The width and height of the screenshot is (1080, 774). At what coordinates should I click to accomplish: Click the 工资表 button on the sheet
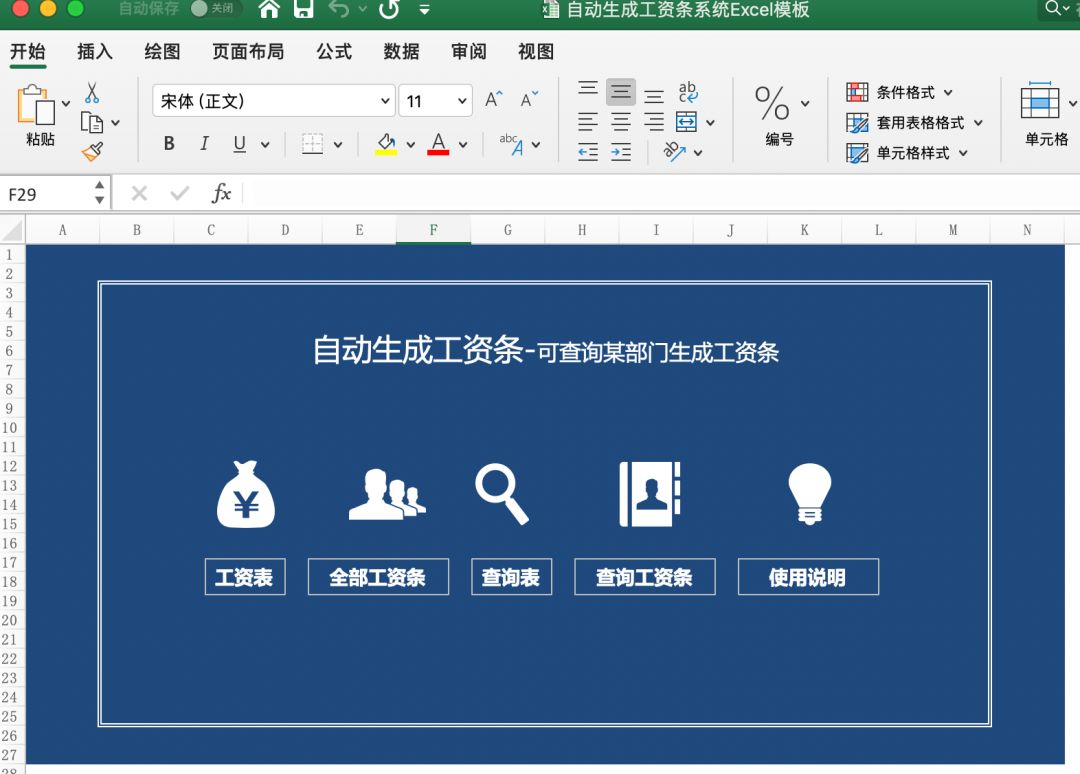pos(244,576)
